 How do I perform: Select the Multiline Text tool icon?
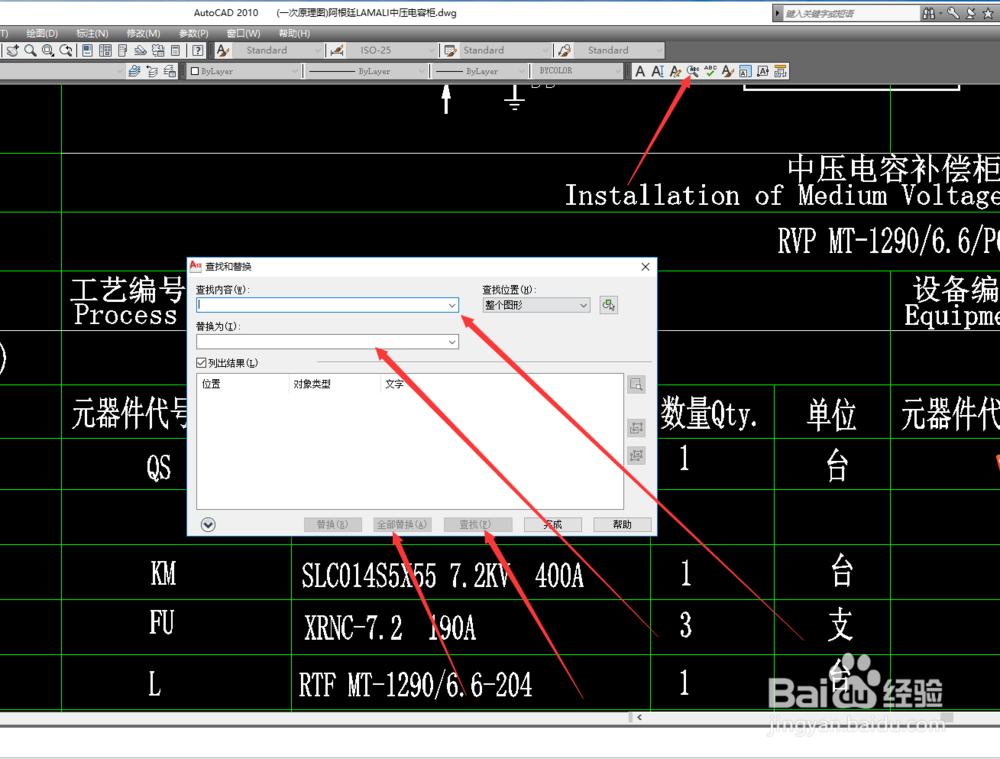pyautogui.click(x=640, y=71)
